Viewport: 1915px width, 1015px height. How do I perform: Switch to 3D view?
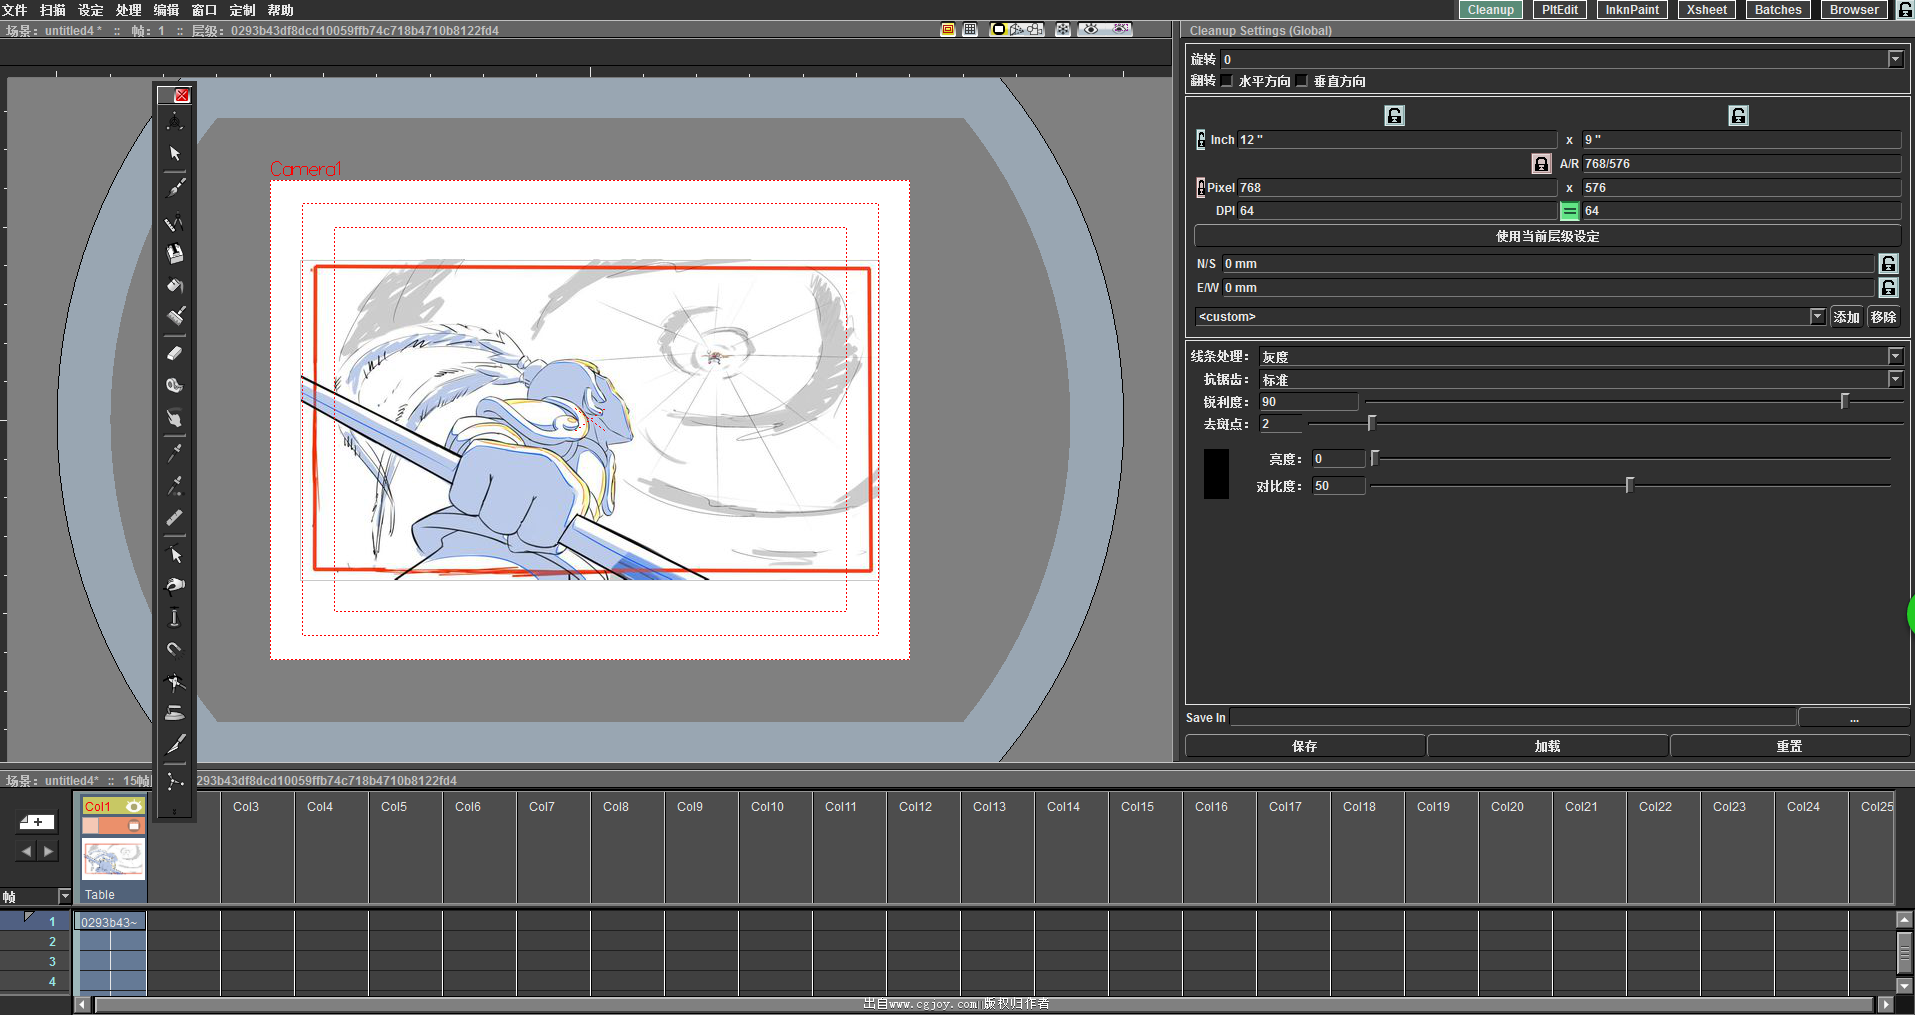1017,30
